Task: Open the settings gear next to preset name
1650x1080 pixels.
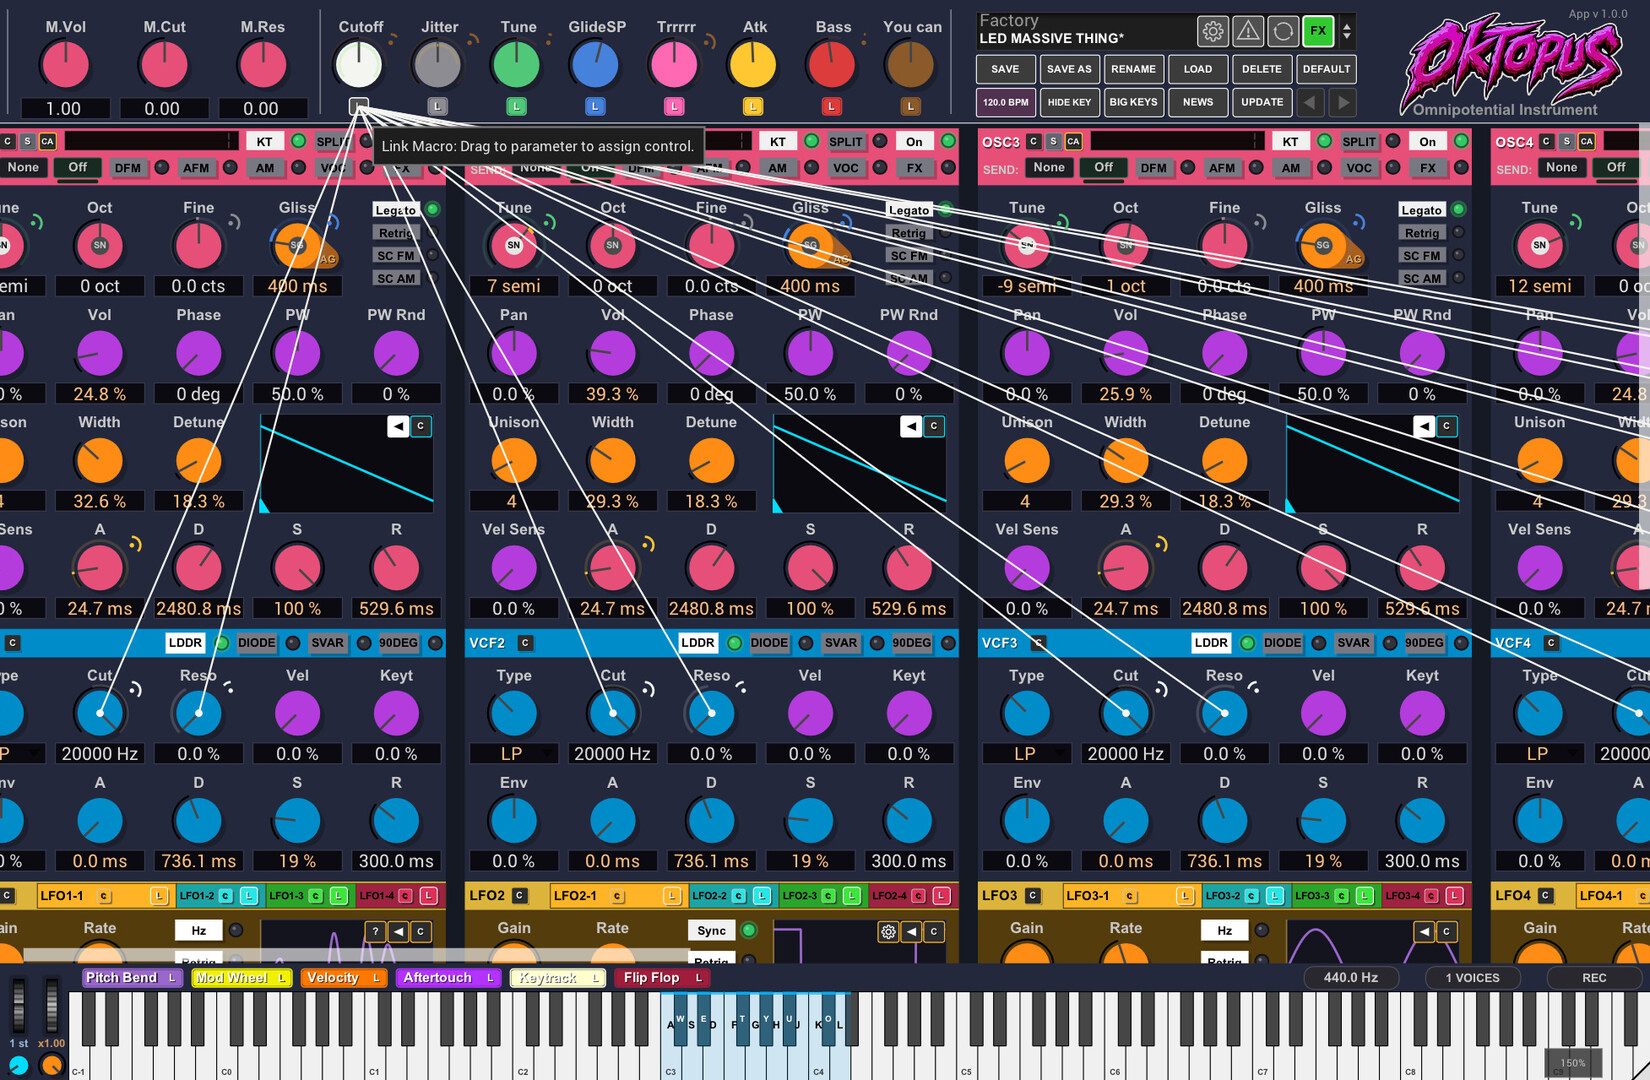Action: (1212, 32)
